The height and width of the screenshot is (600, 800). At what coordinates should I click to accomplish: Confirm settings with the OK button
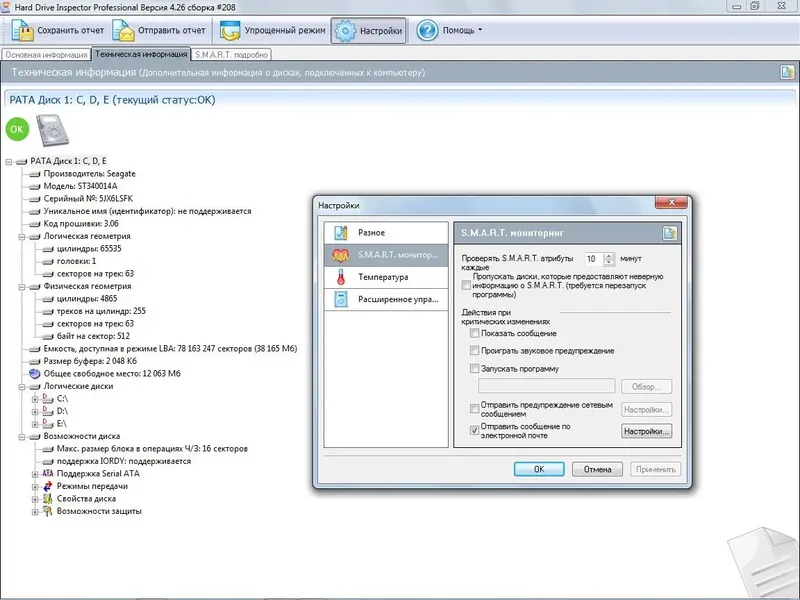(539, 469)
